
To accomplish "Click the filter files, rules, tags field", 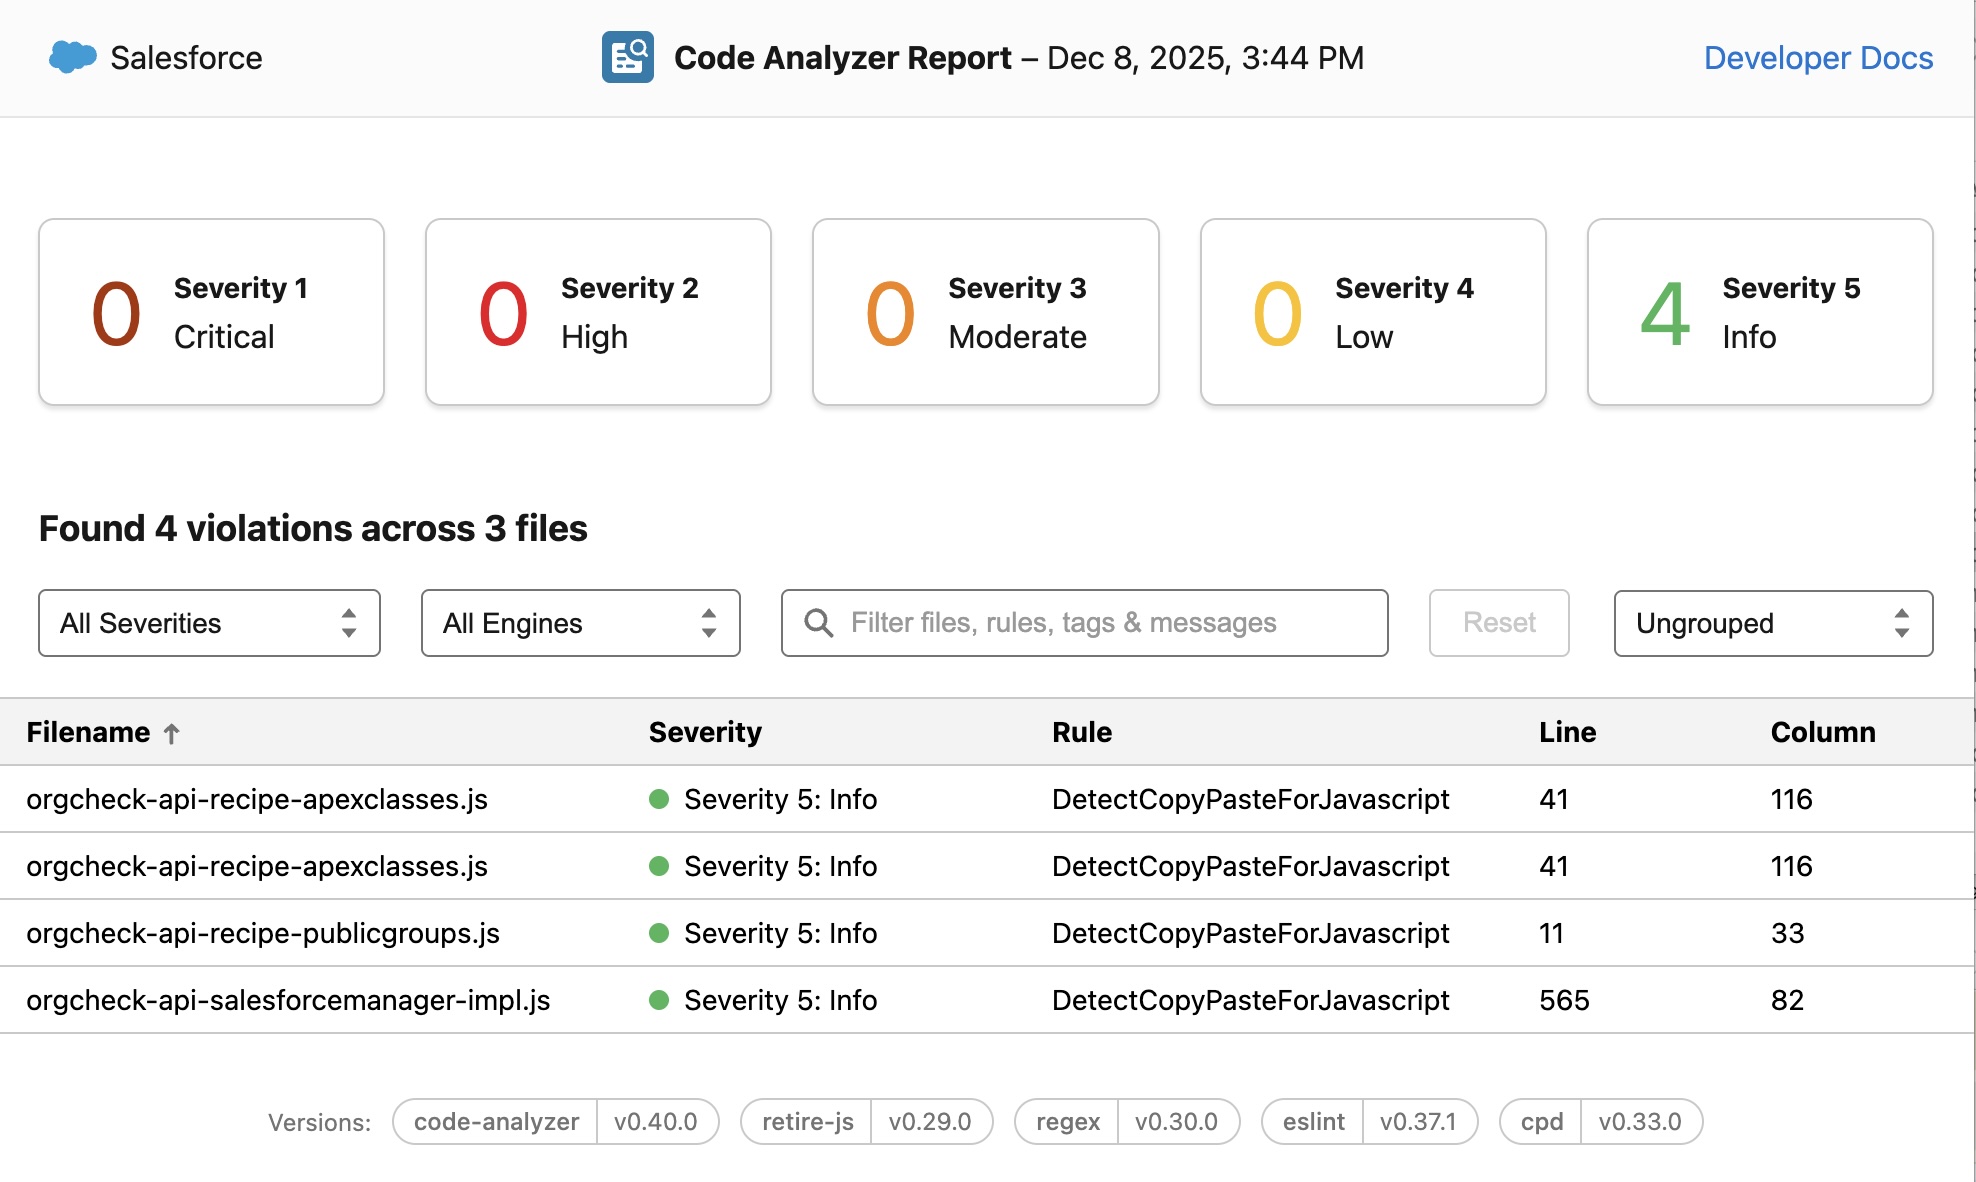I will (1083, 623).
